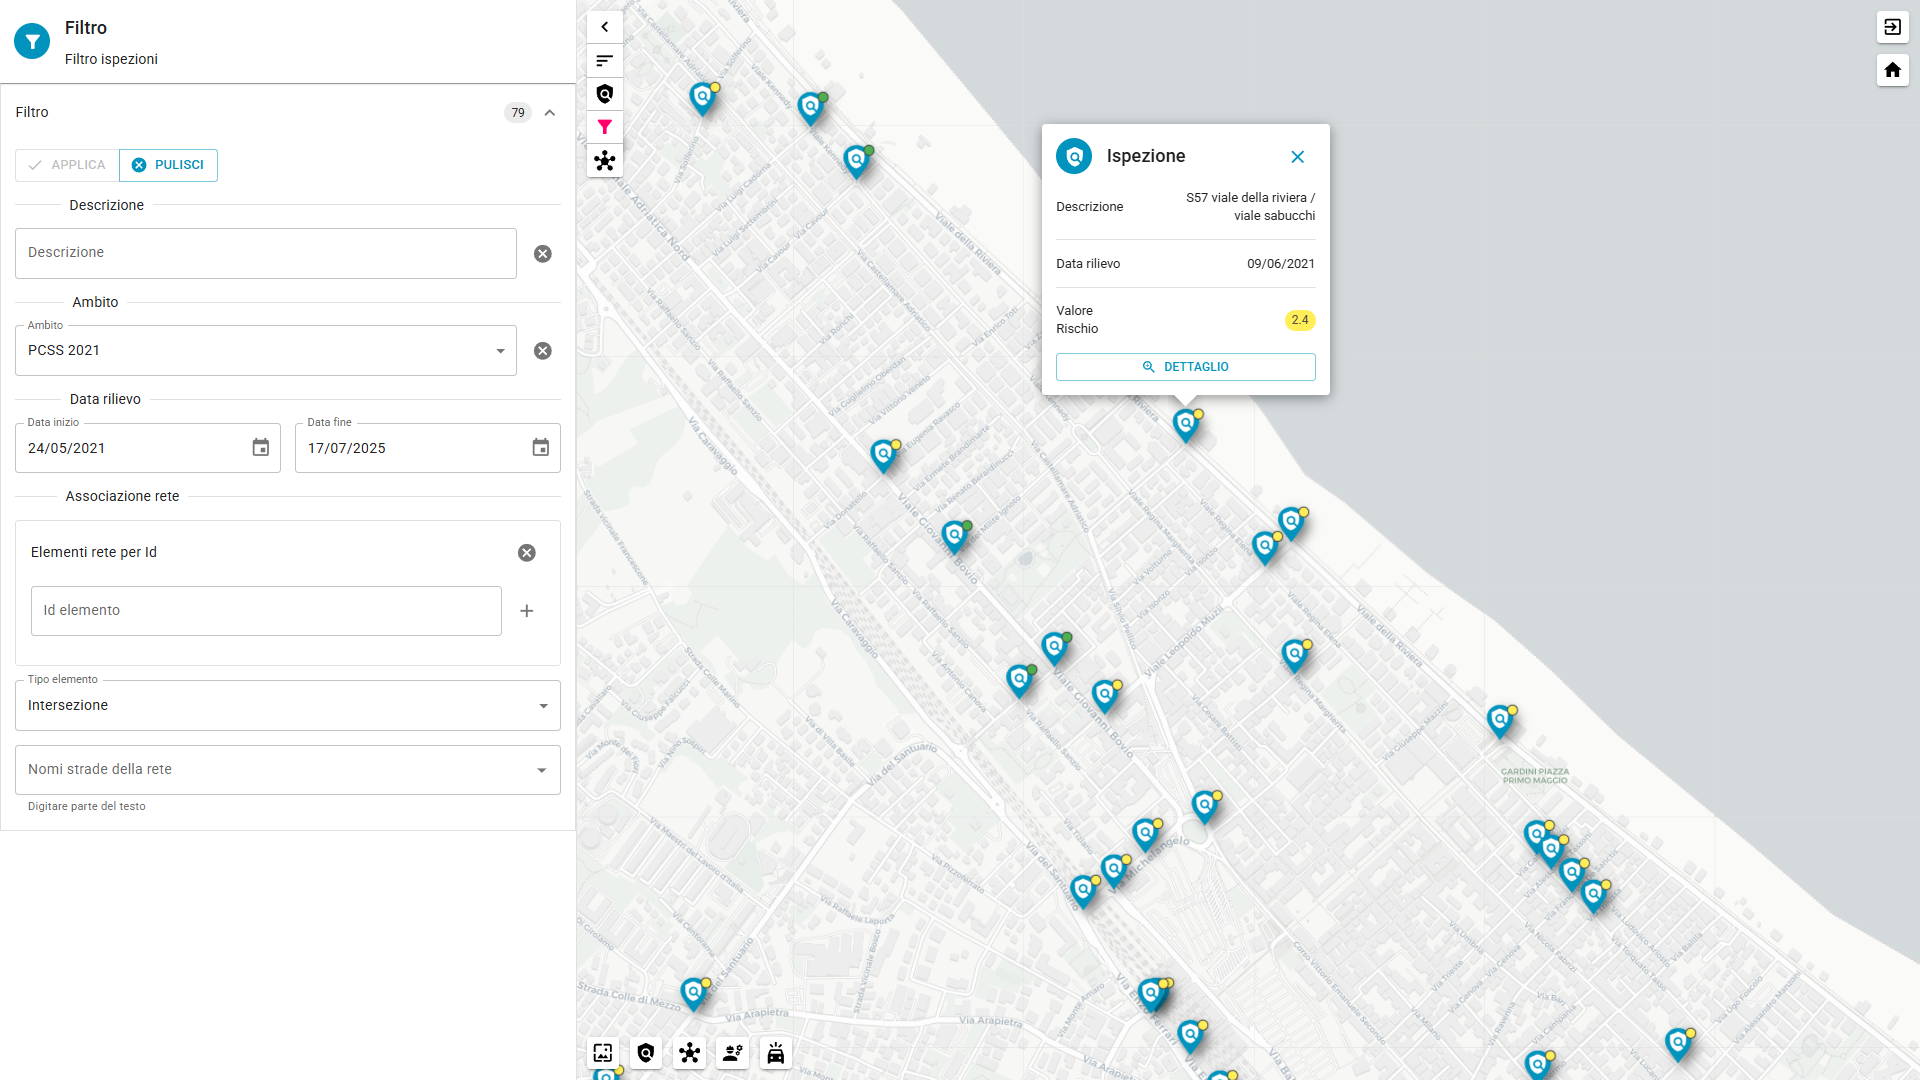Click the pink filter funnel icon
The width and height of the screenshot is (1920, 1080).
(604, 127)
